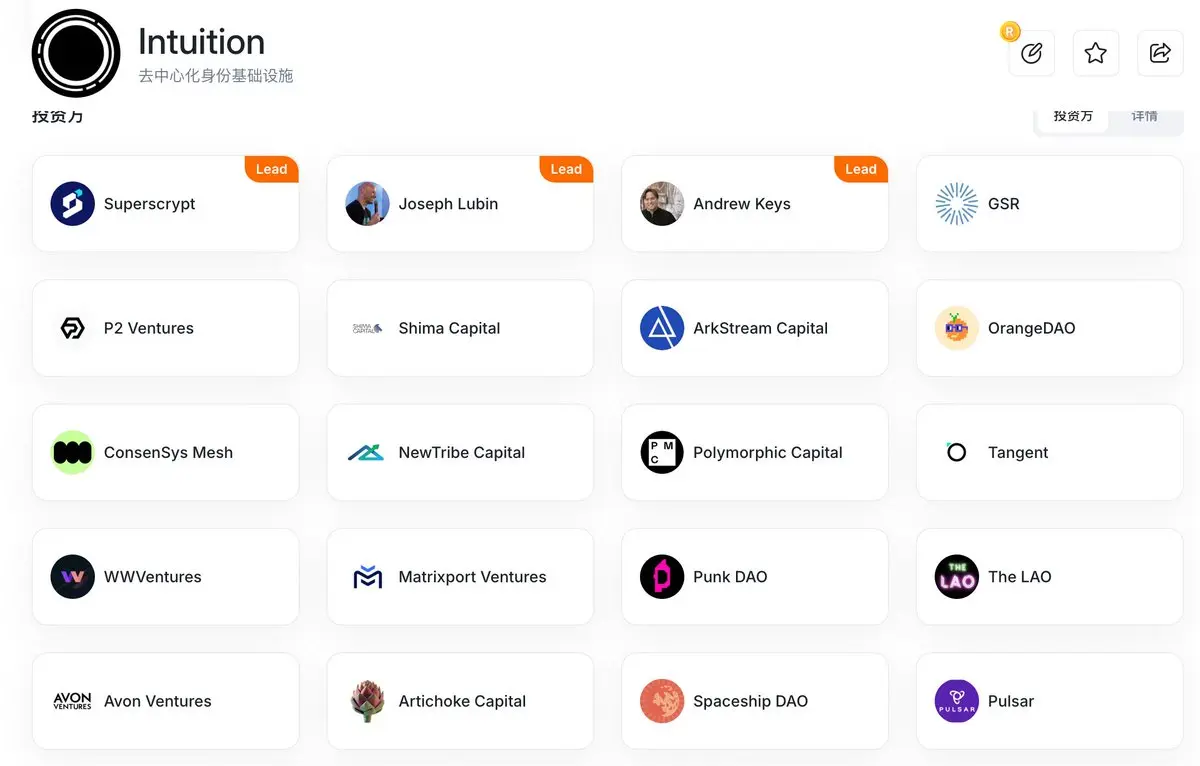Open the Polymorphic Capital card
1200x766 pixels.
[755, 452]
